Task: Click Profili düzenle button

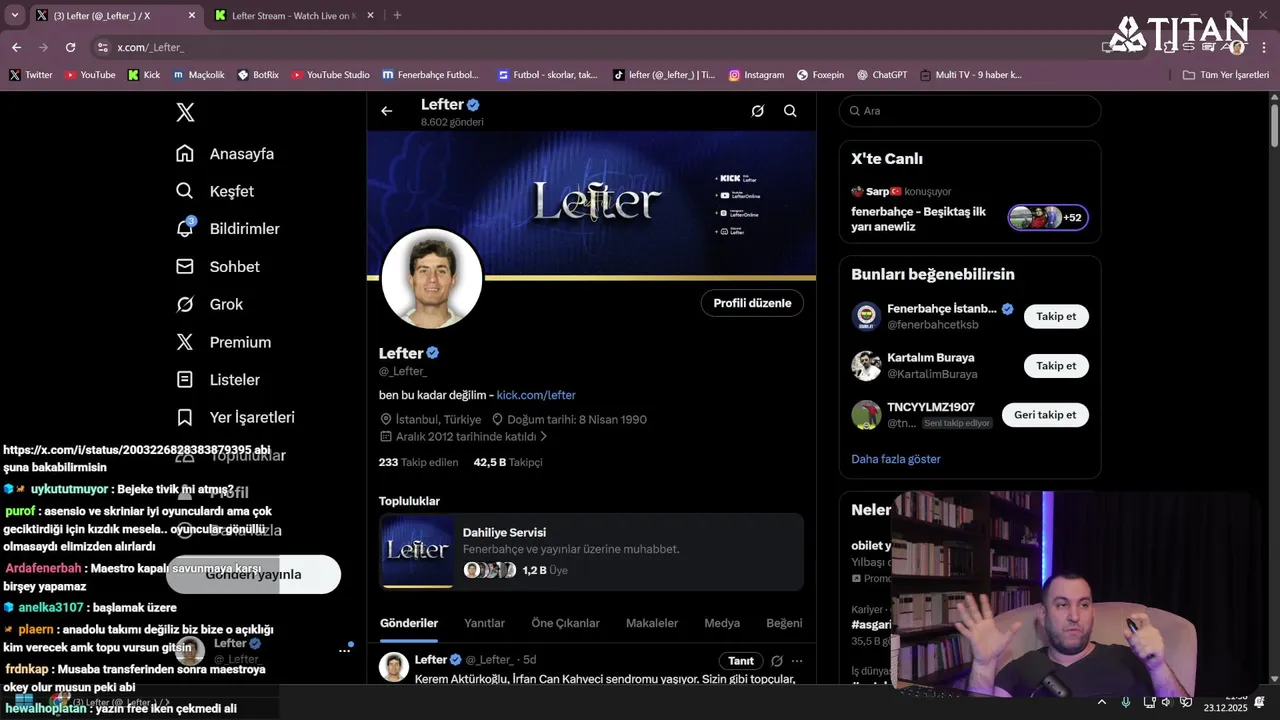Action: point(752,303)
